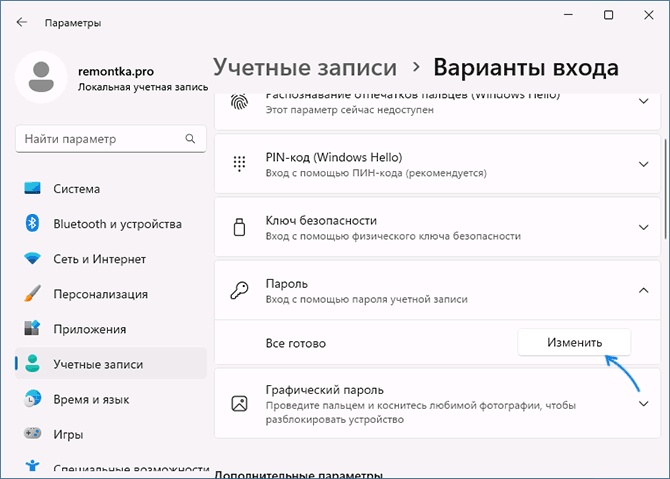Expand the Графический пароль chevron

[644, 404]
